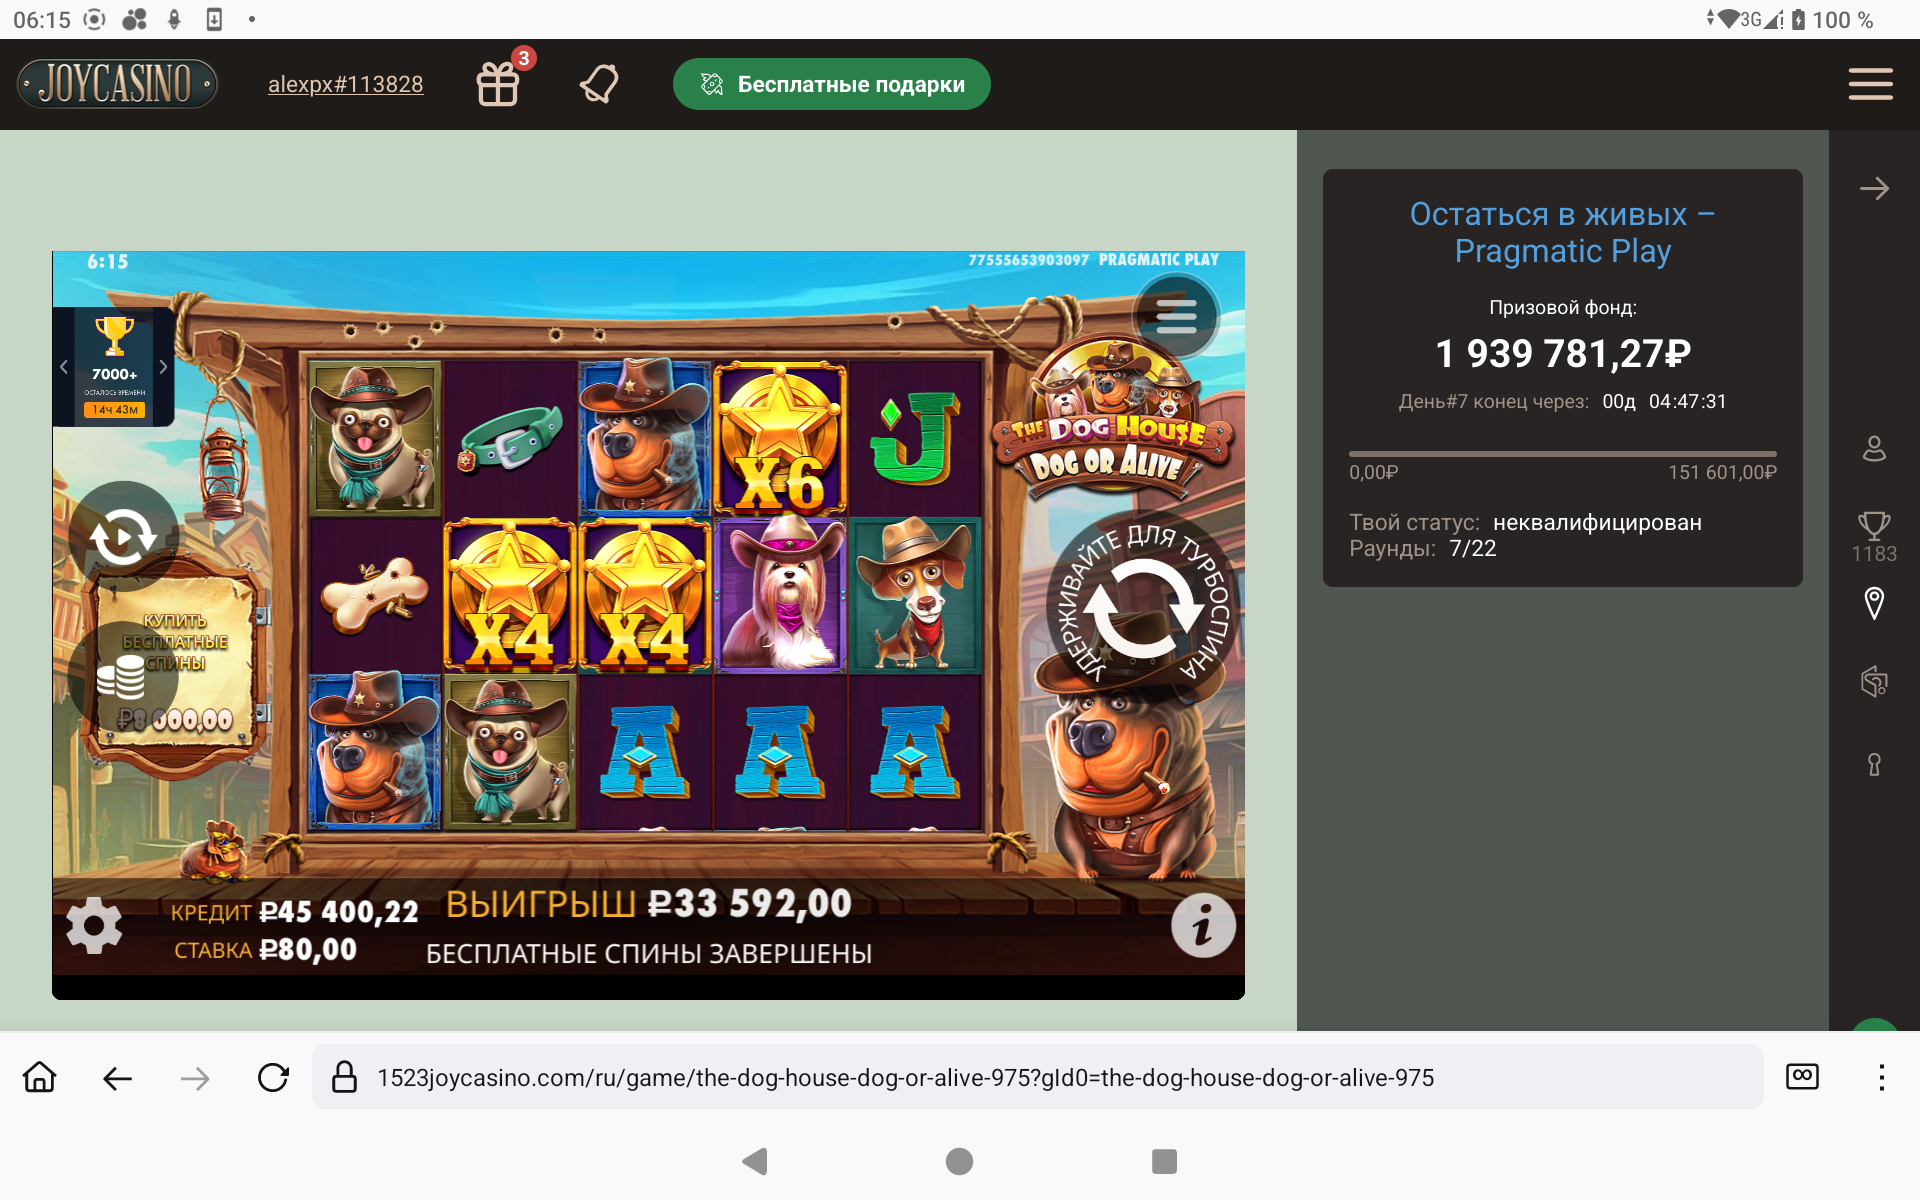The image size is (1920, 1200).
Task: Open the game settings gear
Action: click(x=94, y=925)
